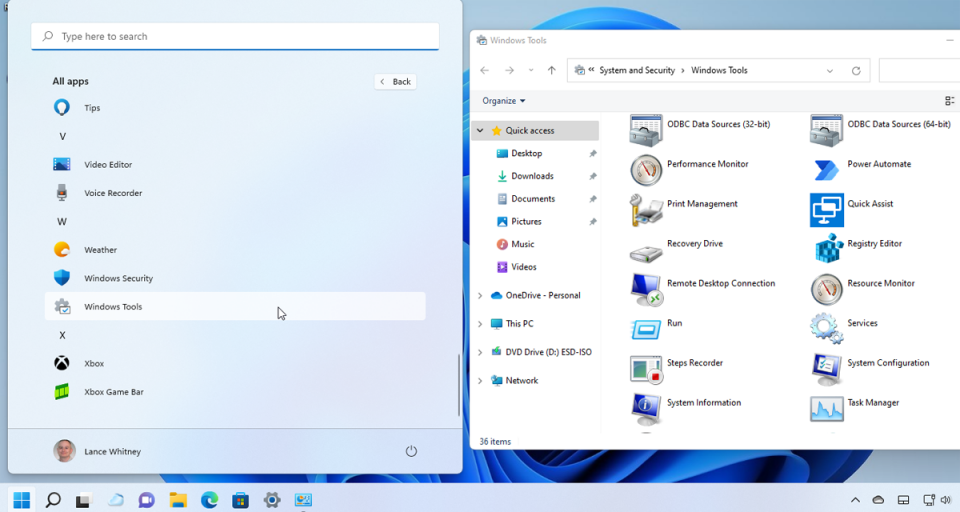Open Microsoft Edge from taskbar
This screenshot has height=512, width=960.
coord(209,500)
